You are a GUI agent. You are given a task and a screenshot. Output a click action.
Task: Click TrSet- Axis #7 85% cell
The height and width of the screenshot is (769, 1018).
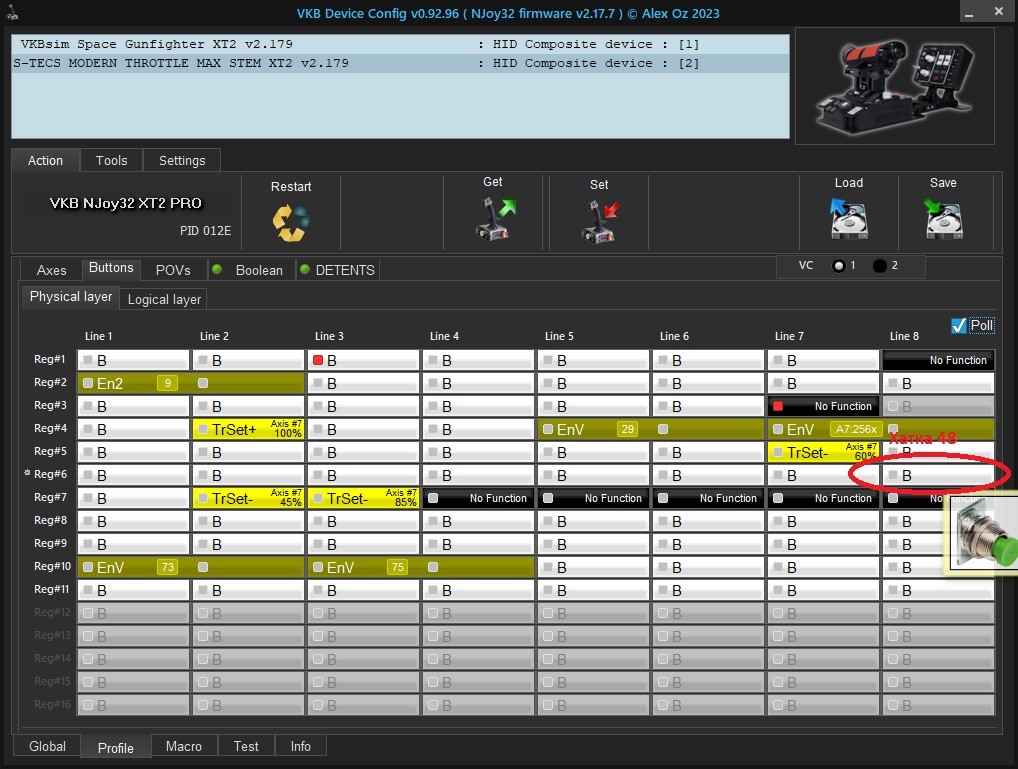(363, 498)
